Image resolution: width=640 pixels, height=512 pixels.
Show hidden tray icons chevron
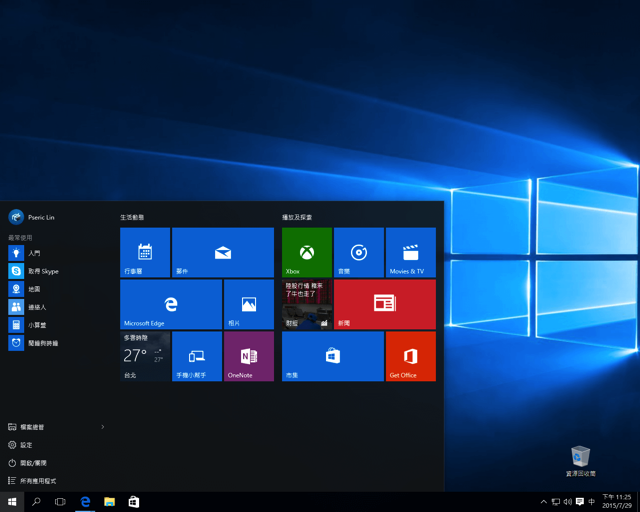(544, 502)
